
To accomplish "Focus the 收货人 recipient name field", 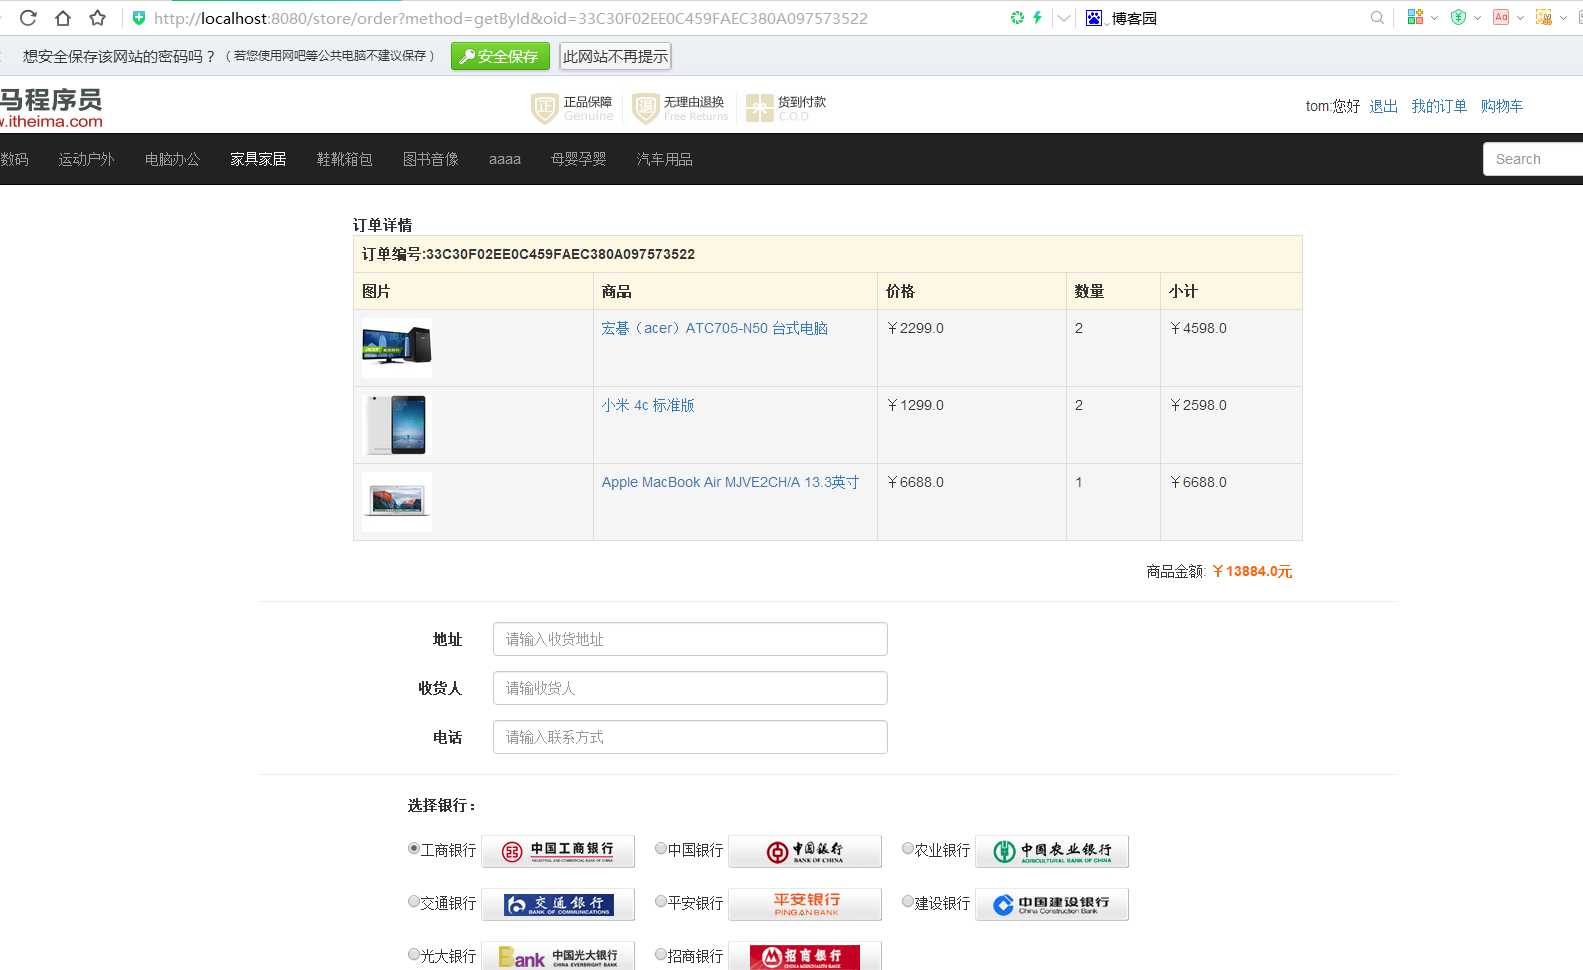I will [x=690, y=688].
